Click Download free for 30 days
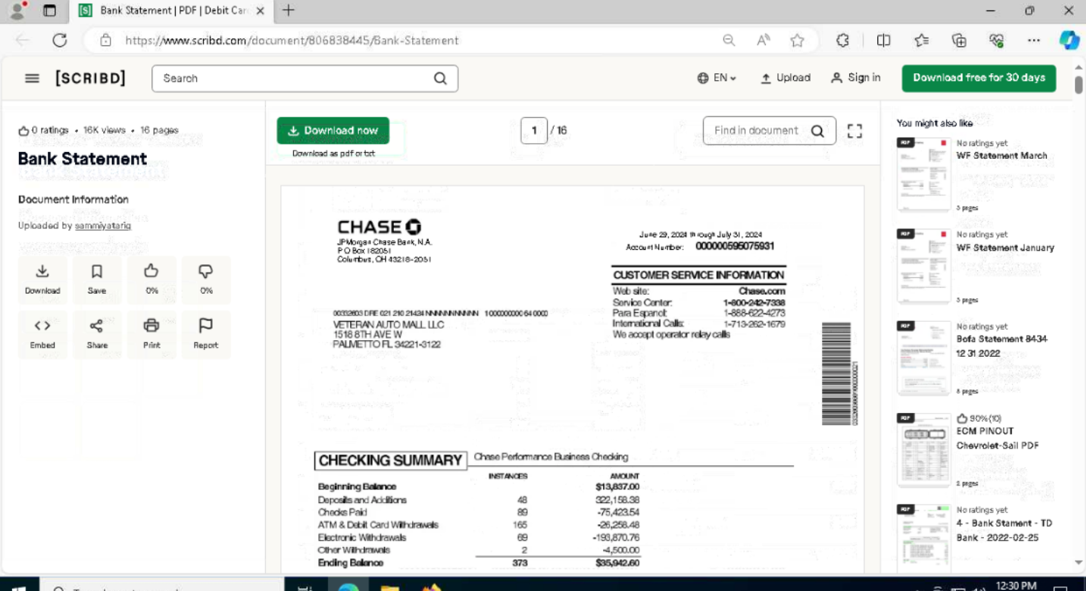 [978, 78]
